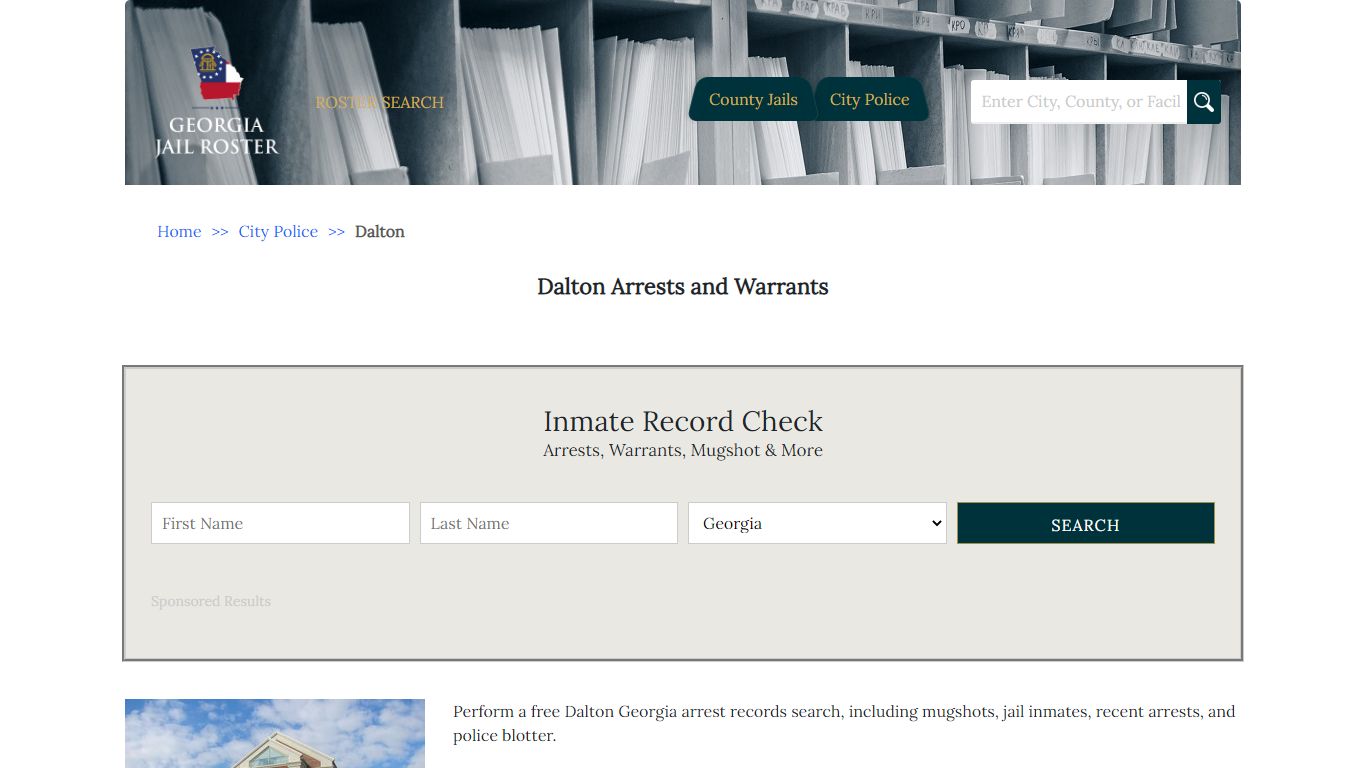The width and height of the screenshot is (1366, 768).
Task: Click the Last Name field
Action: [x=548, y=522]
